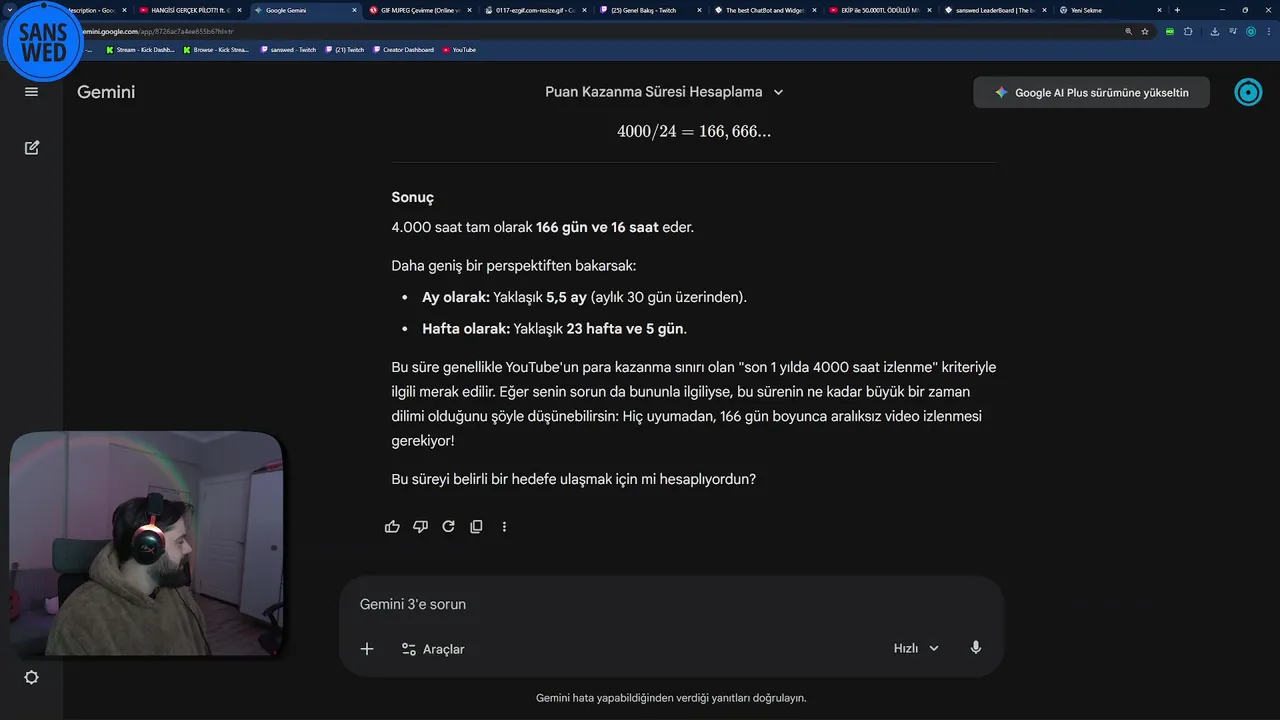Open a new browser tab
The height and width of the screenshot is (720, 1280).
point(1177,10)
